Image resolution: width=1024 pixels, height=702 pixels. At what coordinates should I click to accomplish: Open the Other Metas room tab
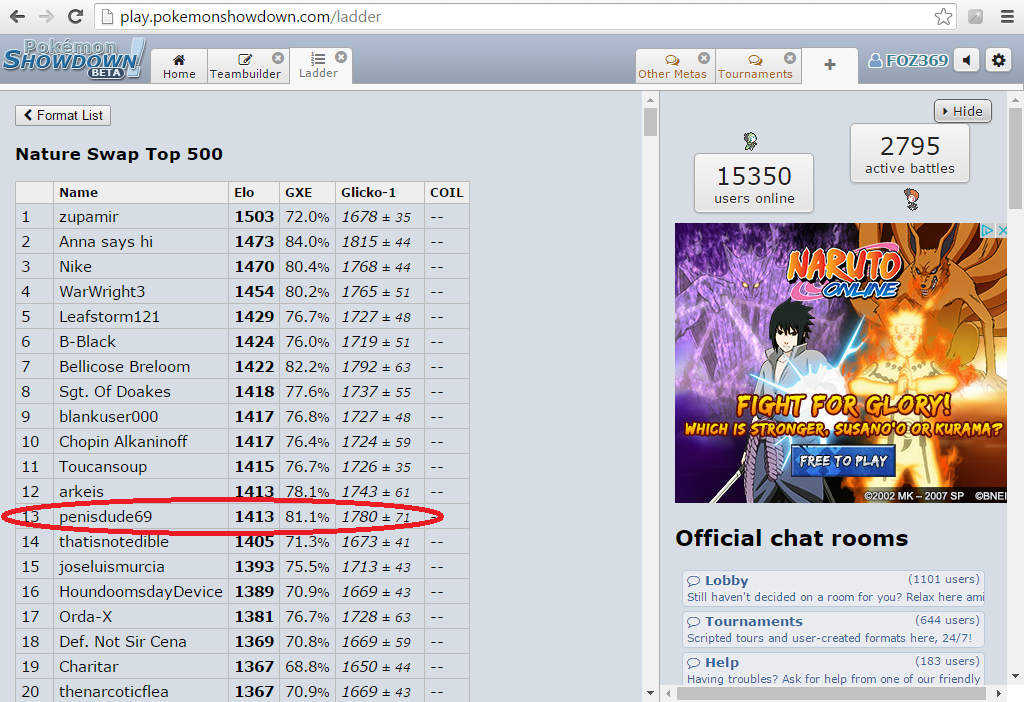tap(673, 66)
